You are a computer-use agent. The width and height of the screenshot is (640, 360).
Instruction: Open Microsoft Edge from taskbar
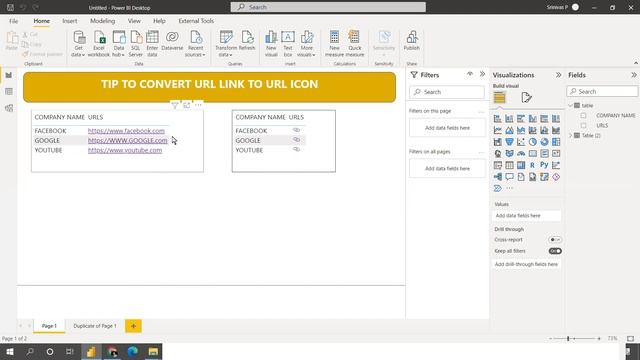(133, 351)
